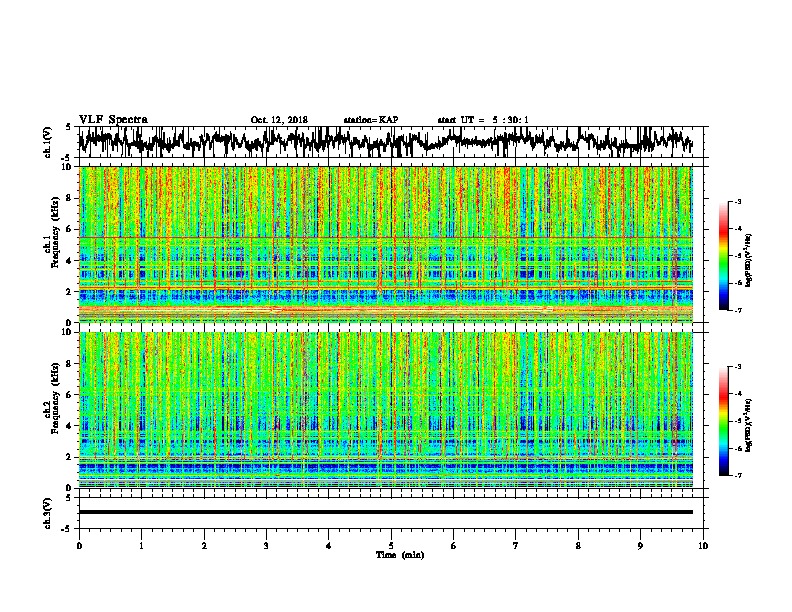This screenshot has width=792, height=612.
Task: Click the "ch.1(V)" axis label
Action: 47,142
